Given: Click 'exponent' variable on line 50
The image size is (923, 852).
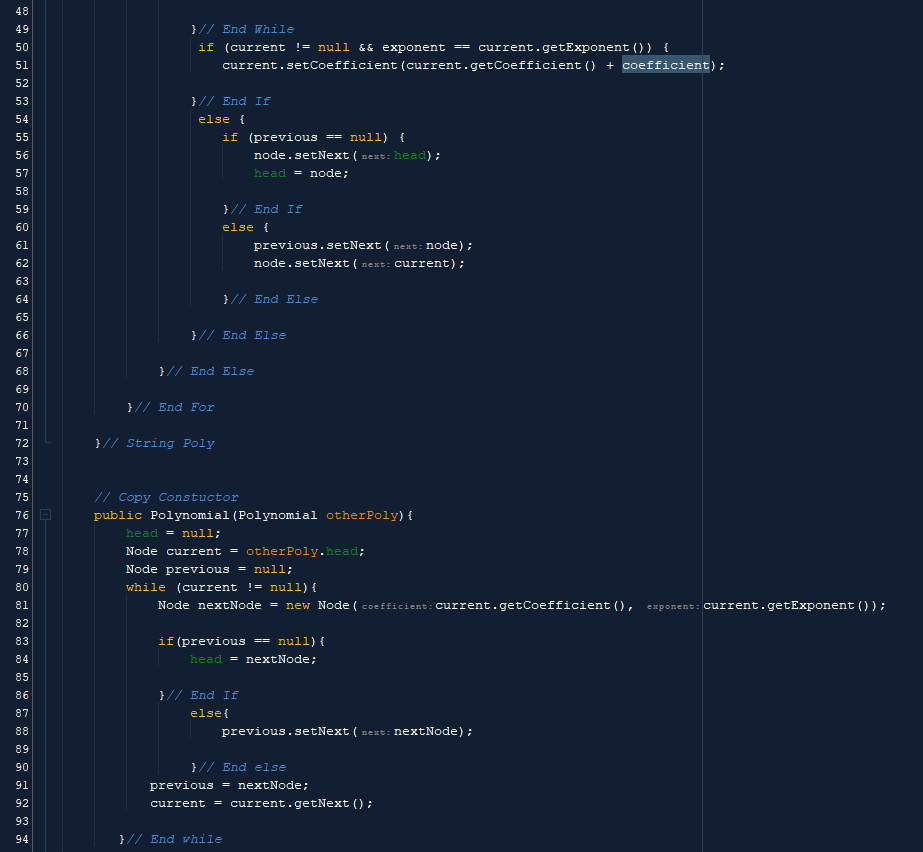Looking at the screenshot, I should (x=414, y=48).
